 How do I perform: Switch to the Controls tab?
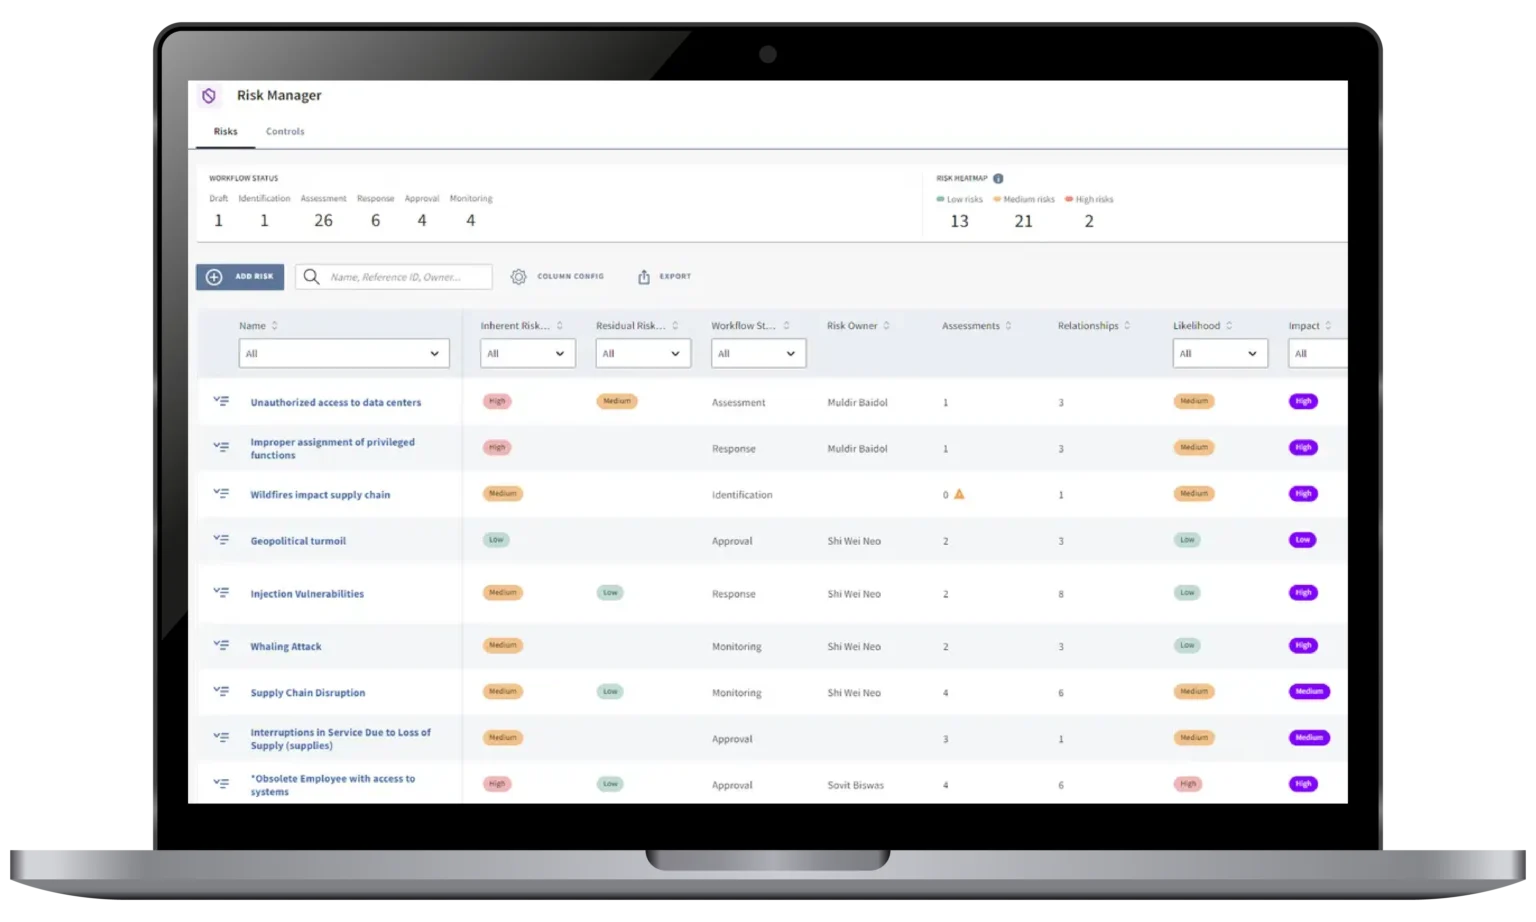click(285, 132)
